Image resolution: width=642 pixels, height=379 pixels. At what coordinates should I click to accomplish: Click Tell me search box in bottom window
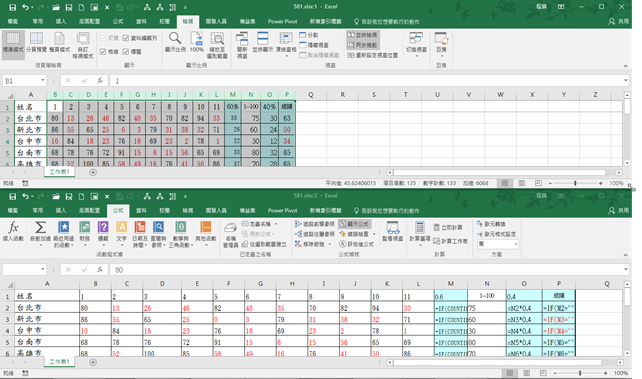(387, 210)
